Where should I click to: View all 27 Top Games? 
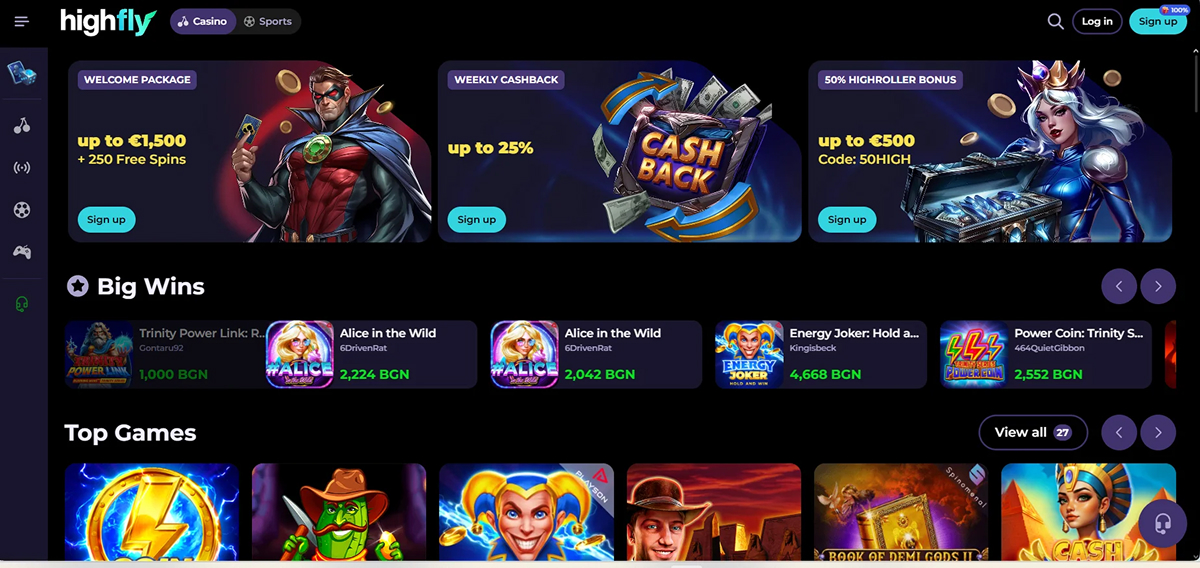(x=1033, y=432)
